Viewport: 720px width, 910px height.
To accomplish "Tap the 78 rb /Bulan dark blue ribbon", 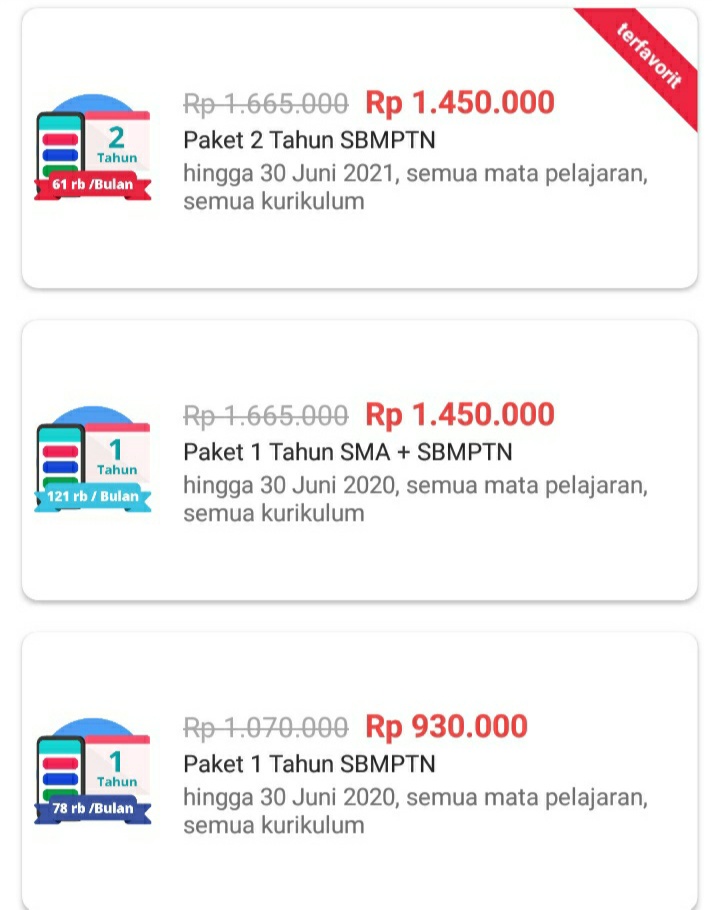I will point(93,808).
